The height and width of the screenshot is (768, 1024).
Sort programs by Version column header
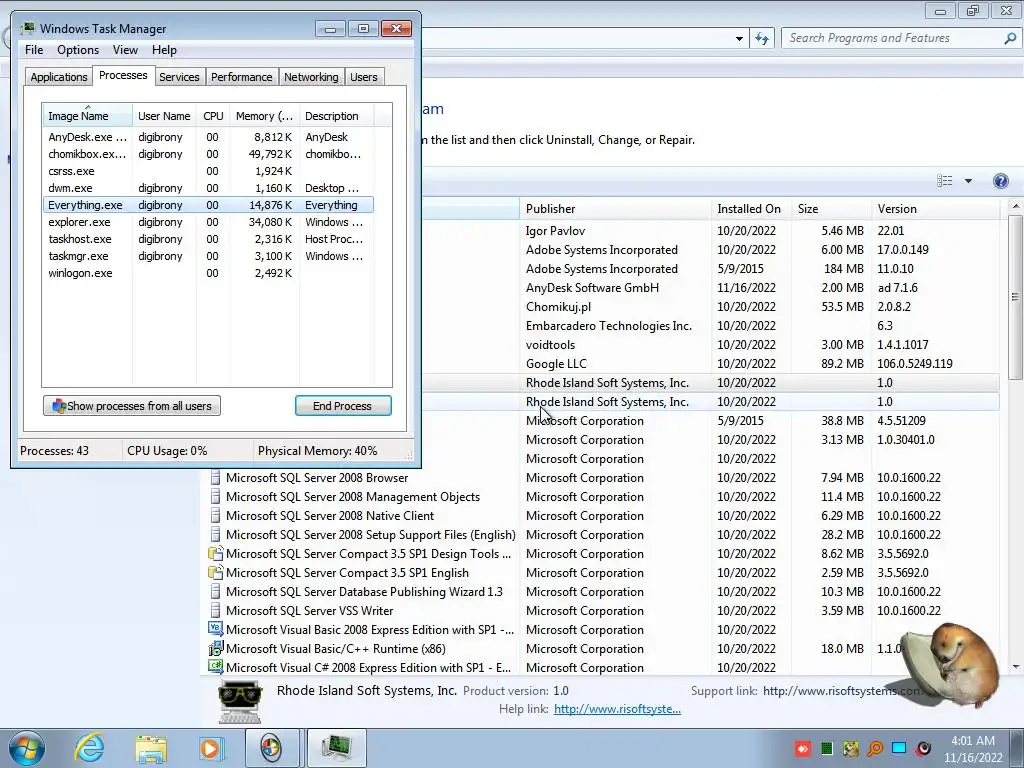[935, 209]
